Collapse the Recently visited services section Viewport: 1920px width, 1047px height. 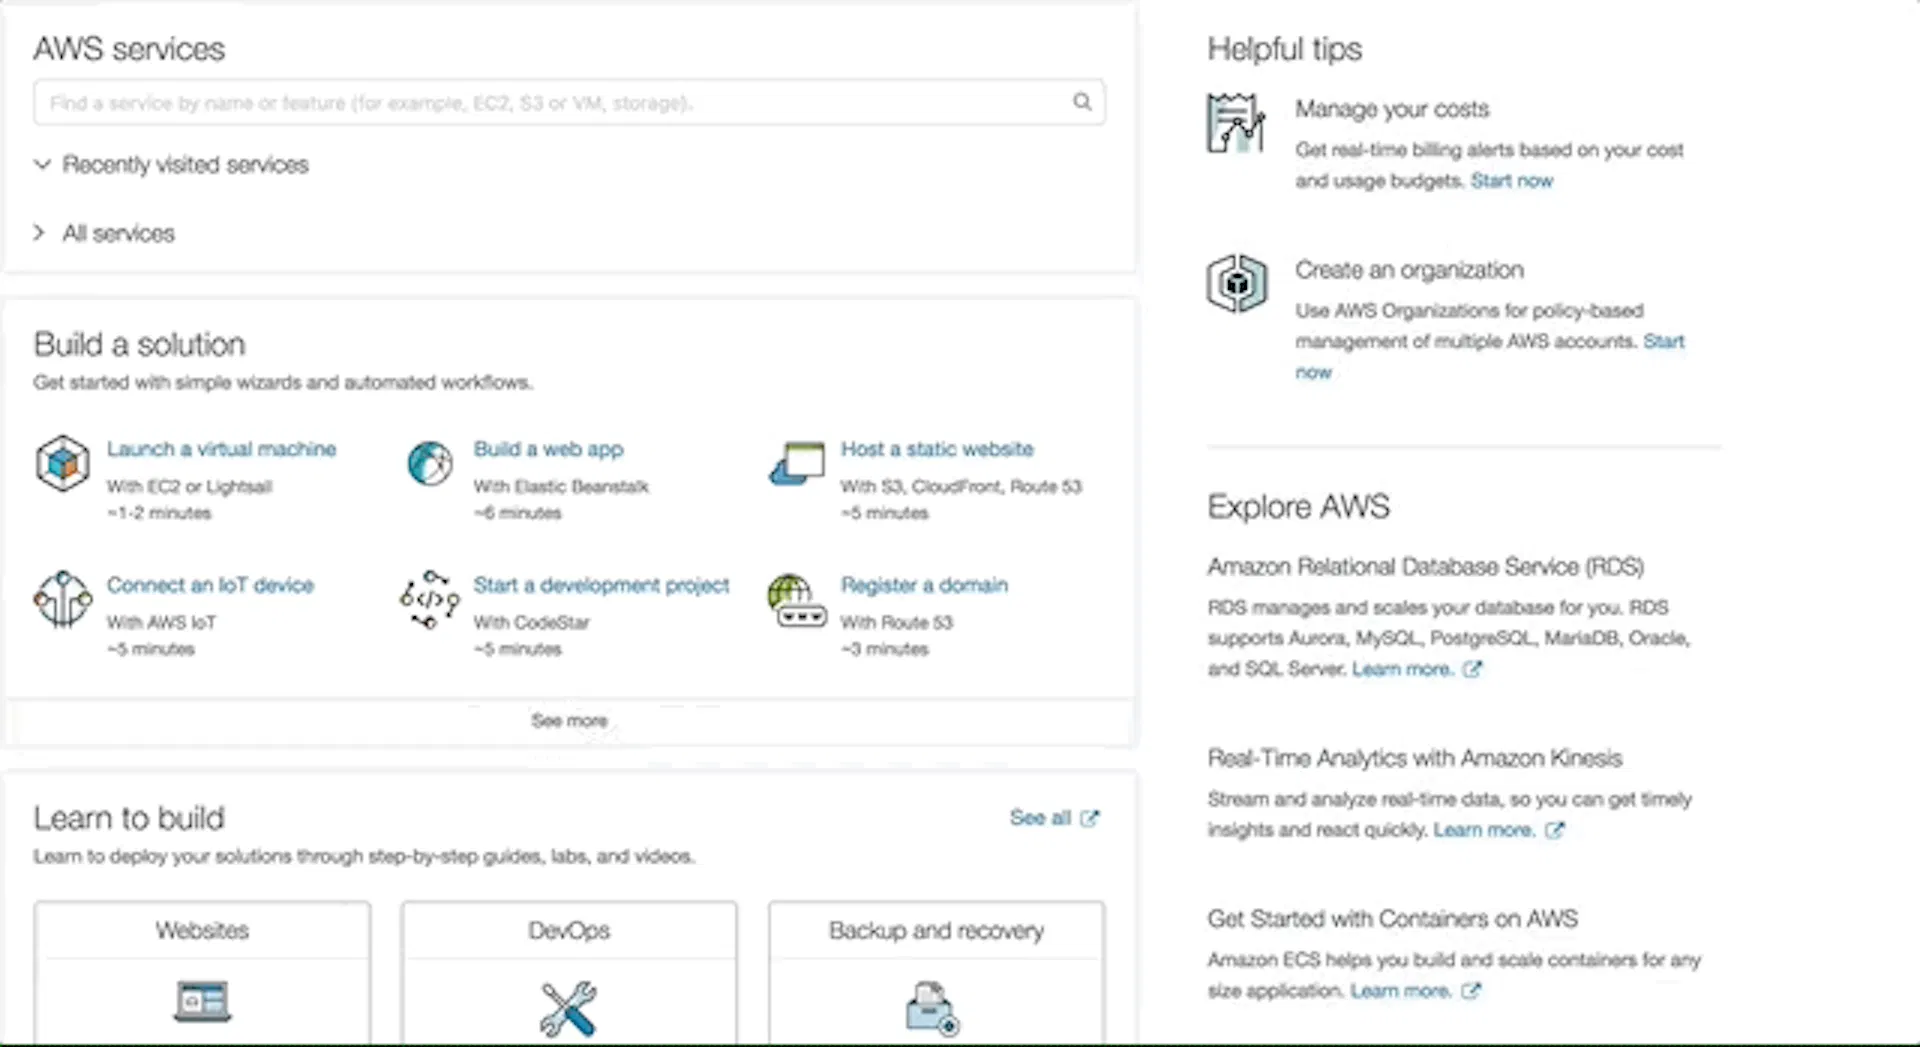[42, 164]
